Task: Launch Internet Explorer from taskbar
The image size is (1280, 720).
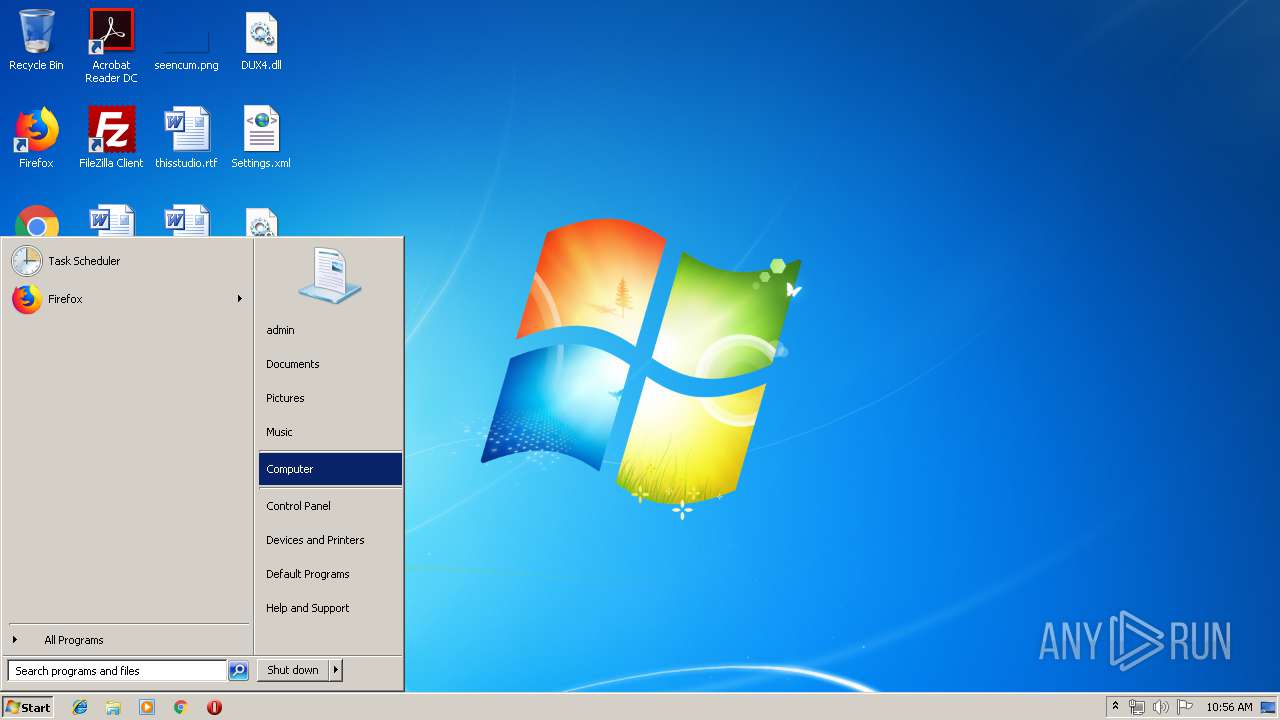Action: (80, 707)
